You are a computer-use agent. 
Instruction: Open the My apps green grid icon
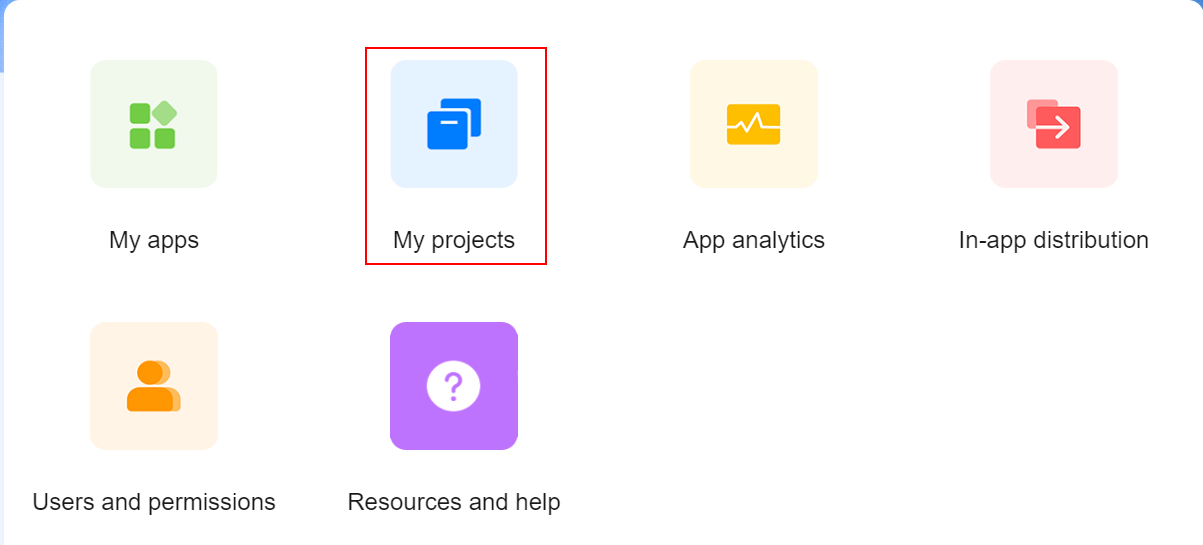coord(152,126)
